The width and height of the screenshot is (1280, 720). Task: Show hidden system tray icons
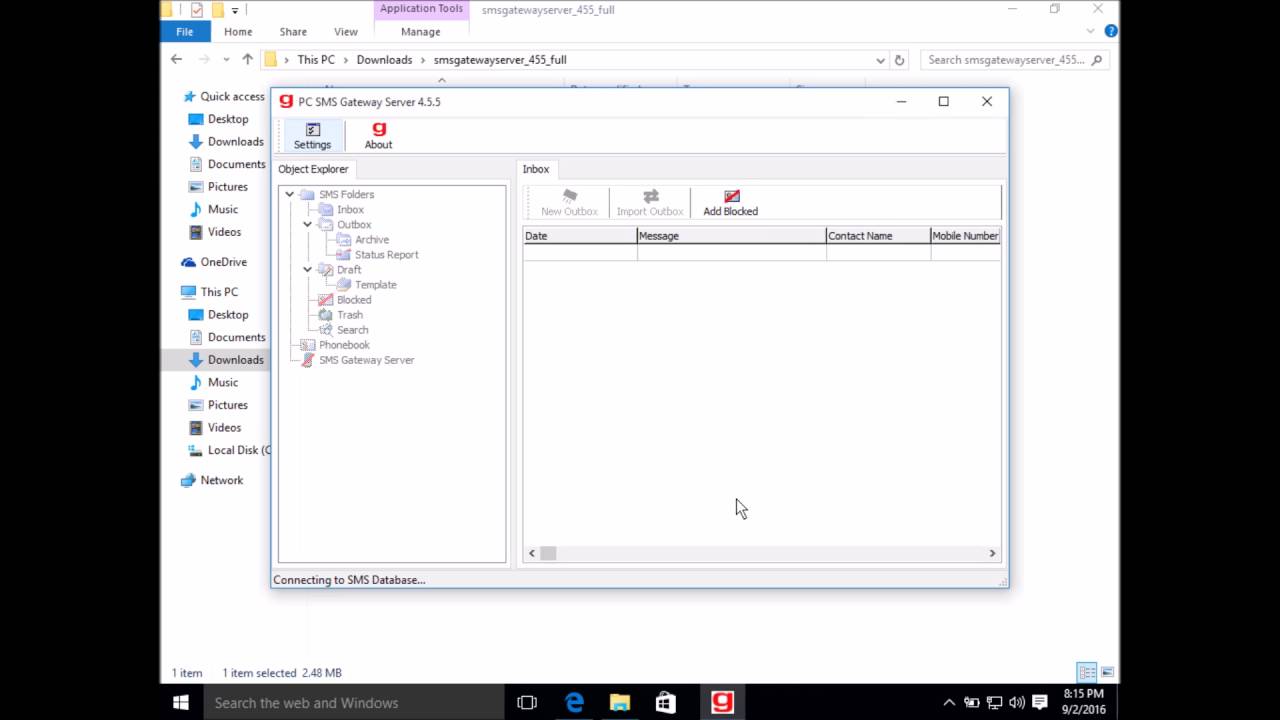[x=949, y=702]
